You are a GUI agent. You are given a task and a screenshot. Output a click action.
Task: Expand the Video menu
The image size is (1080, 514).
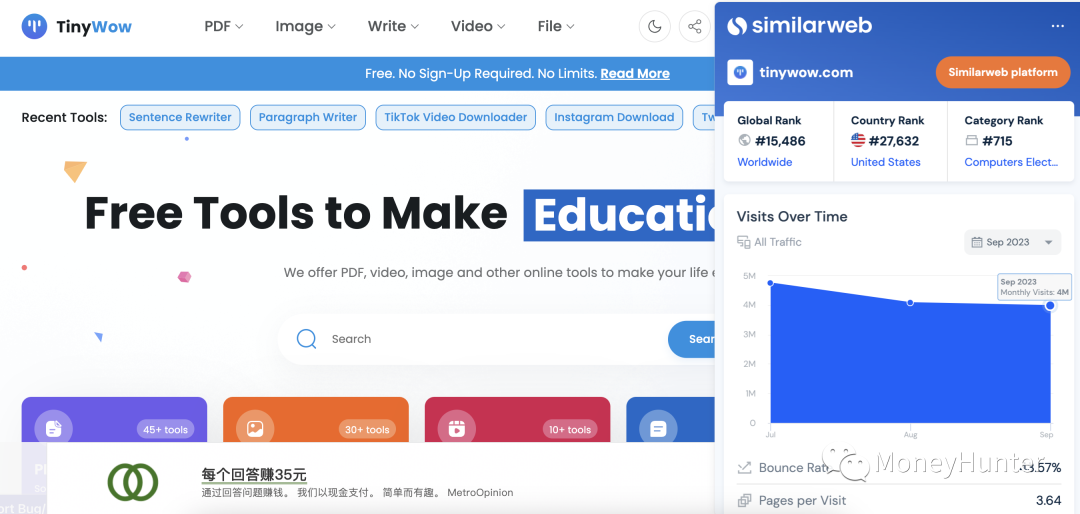(478, 26)
